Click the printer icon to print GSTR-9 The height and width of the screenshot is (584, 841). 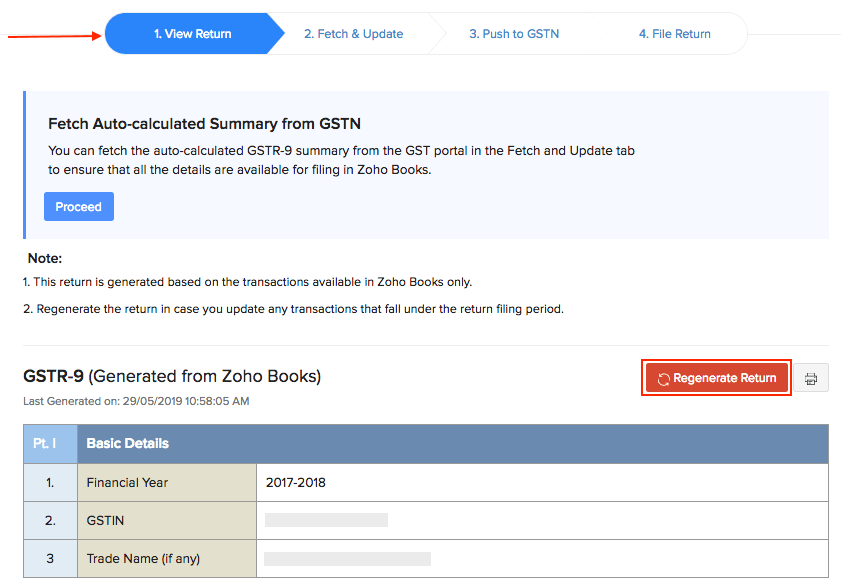point(810,377)
